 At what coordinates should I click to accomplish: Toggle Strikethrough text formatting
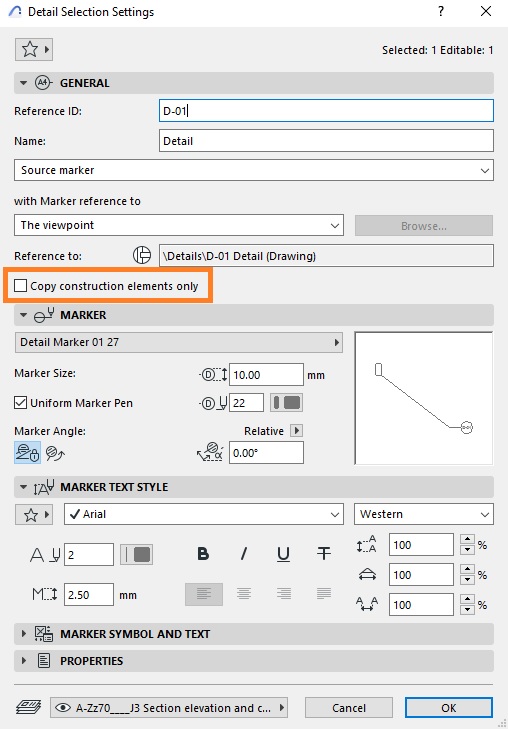coord(324,554)
